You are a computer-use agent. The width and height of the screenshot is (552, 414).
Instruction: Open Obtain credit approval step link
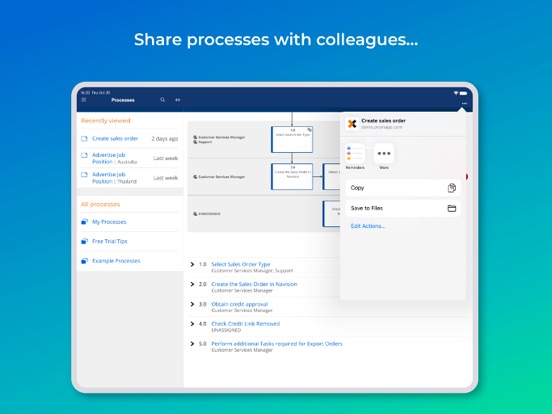pyautogui.click(x=240, y=304)
